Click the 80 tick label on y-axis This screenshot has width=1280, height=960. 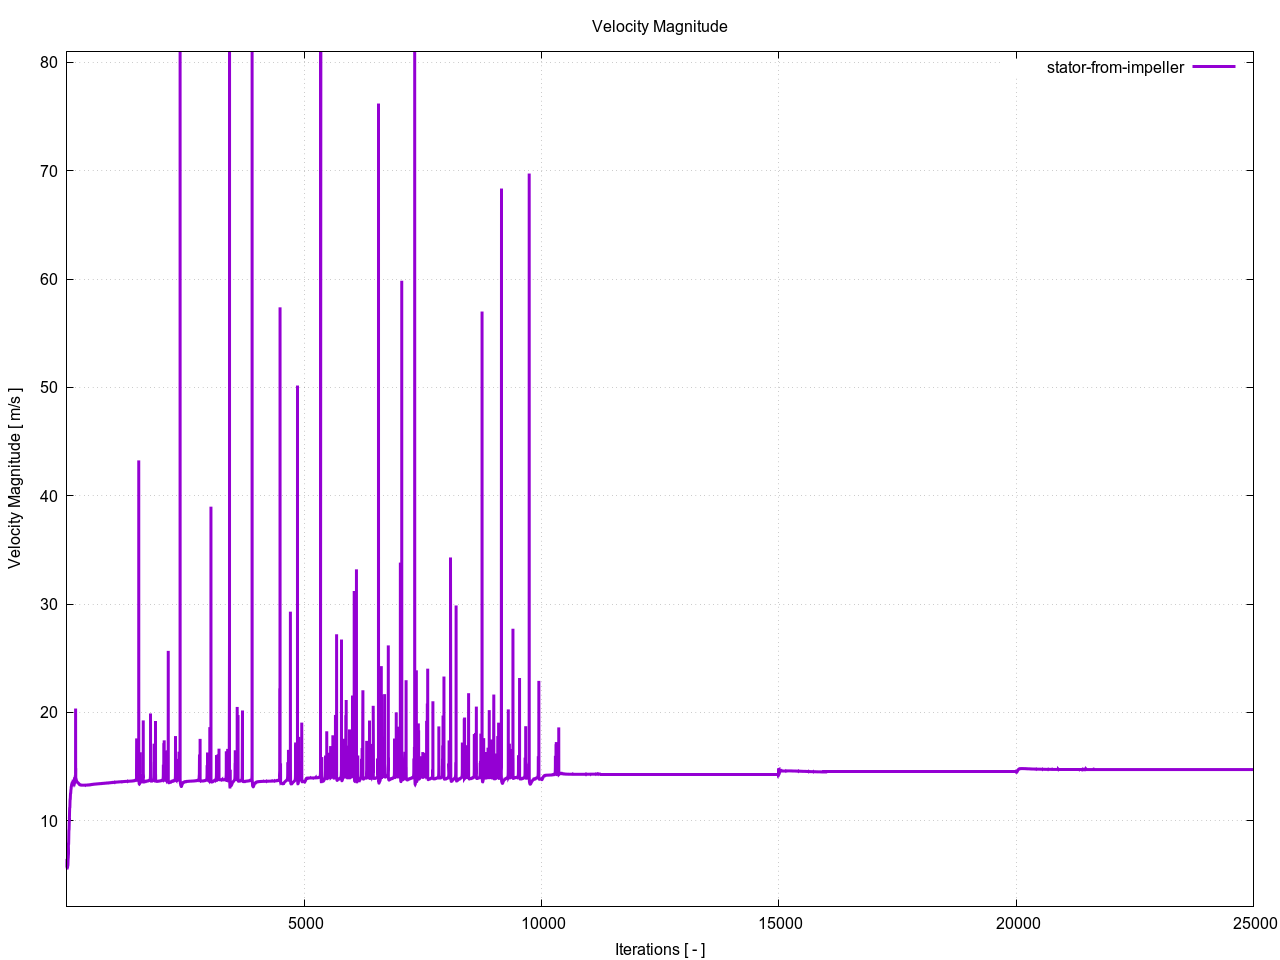point(49,62)
